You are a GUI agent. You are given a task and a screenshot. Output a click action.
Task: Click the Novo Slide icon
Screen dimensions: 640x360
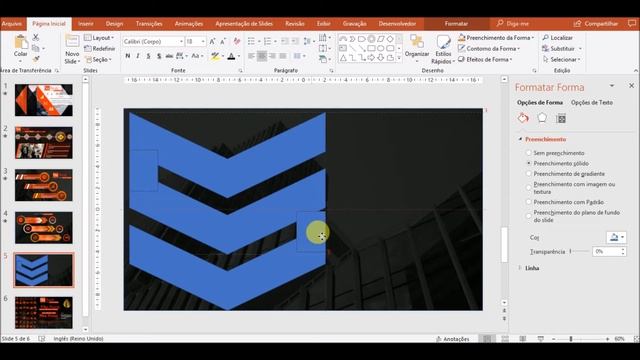pos(72,41)
